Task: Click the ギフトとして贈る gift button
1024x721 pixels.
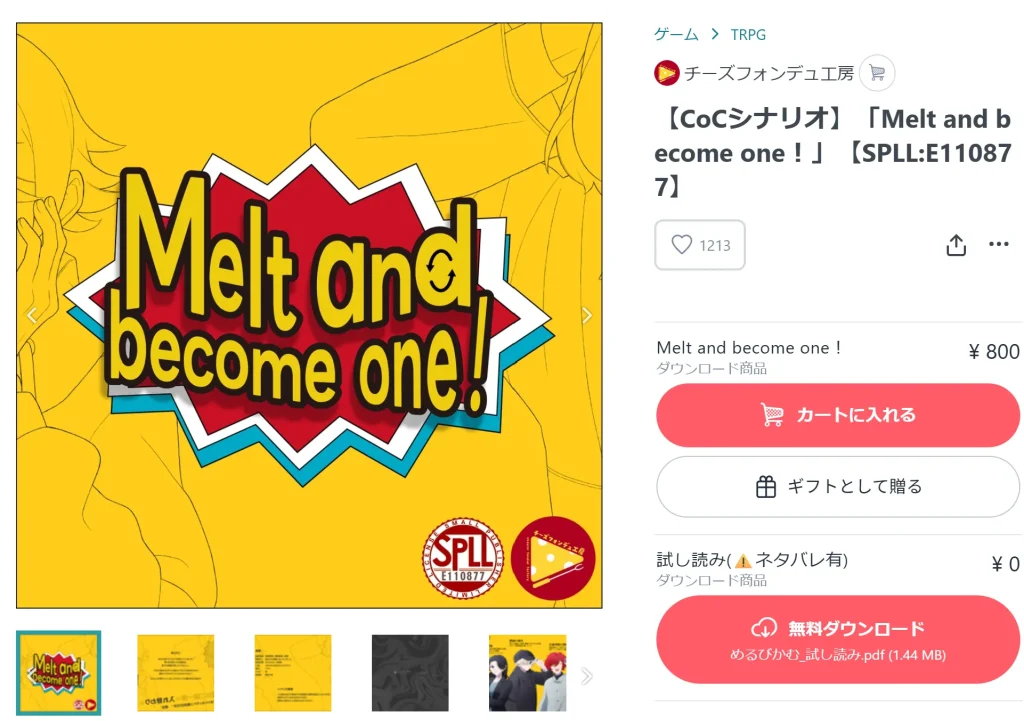Action: click(x=838, y=487)
